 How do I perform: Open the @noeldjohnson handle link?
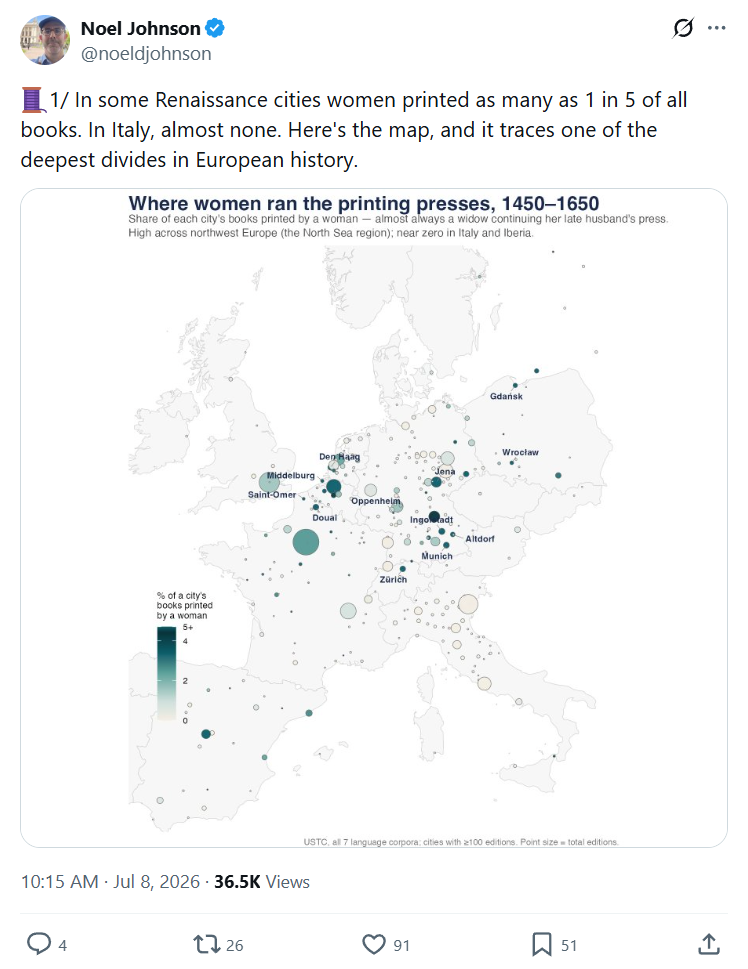coord(146,54)
